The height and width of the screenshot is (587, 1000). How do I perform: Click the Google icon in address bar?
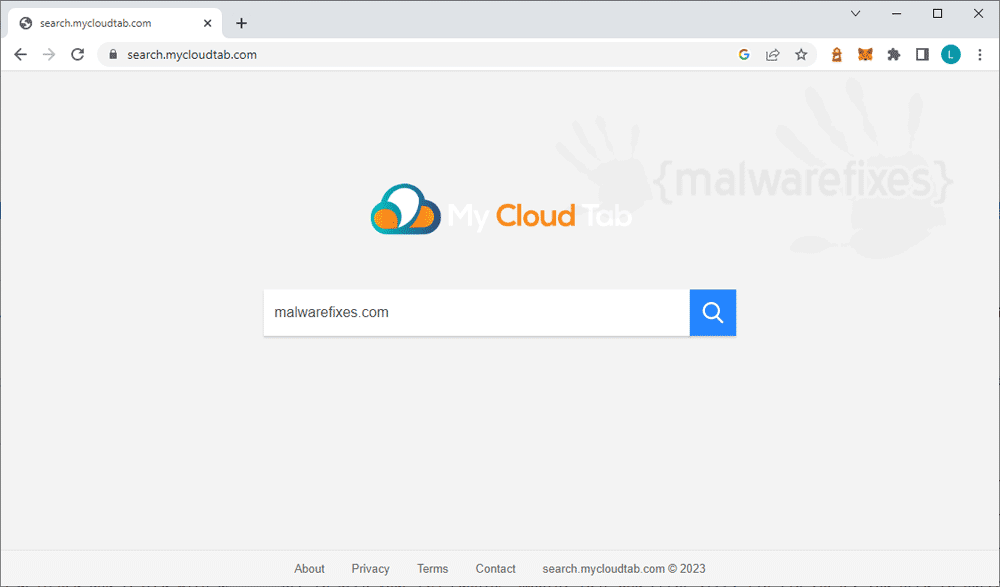[744, 55]
